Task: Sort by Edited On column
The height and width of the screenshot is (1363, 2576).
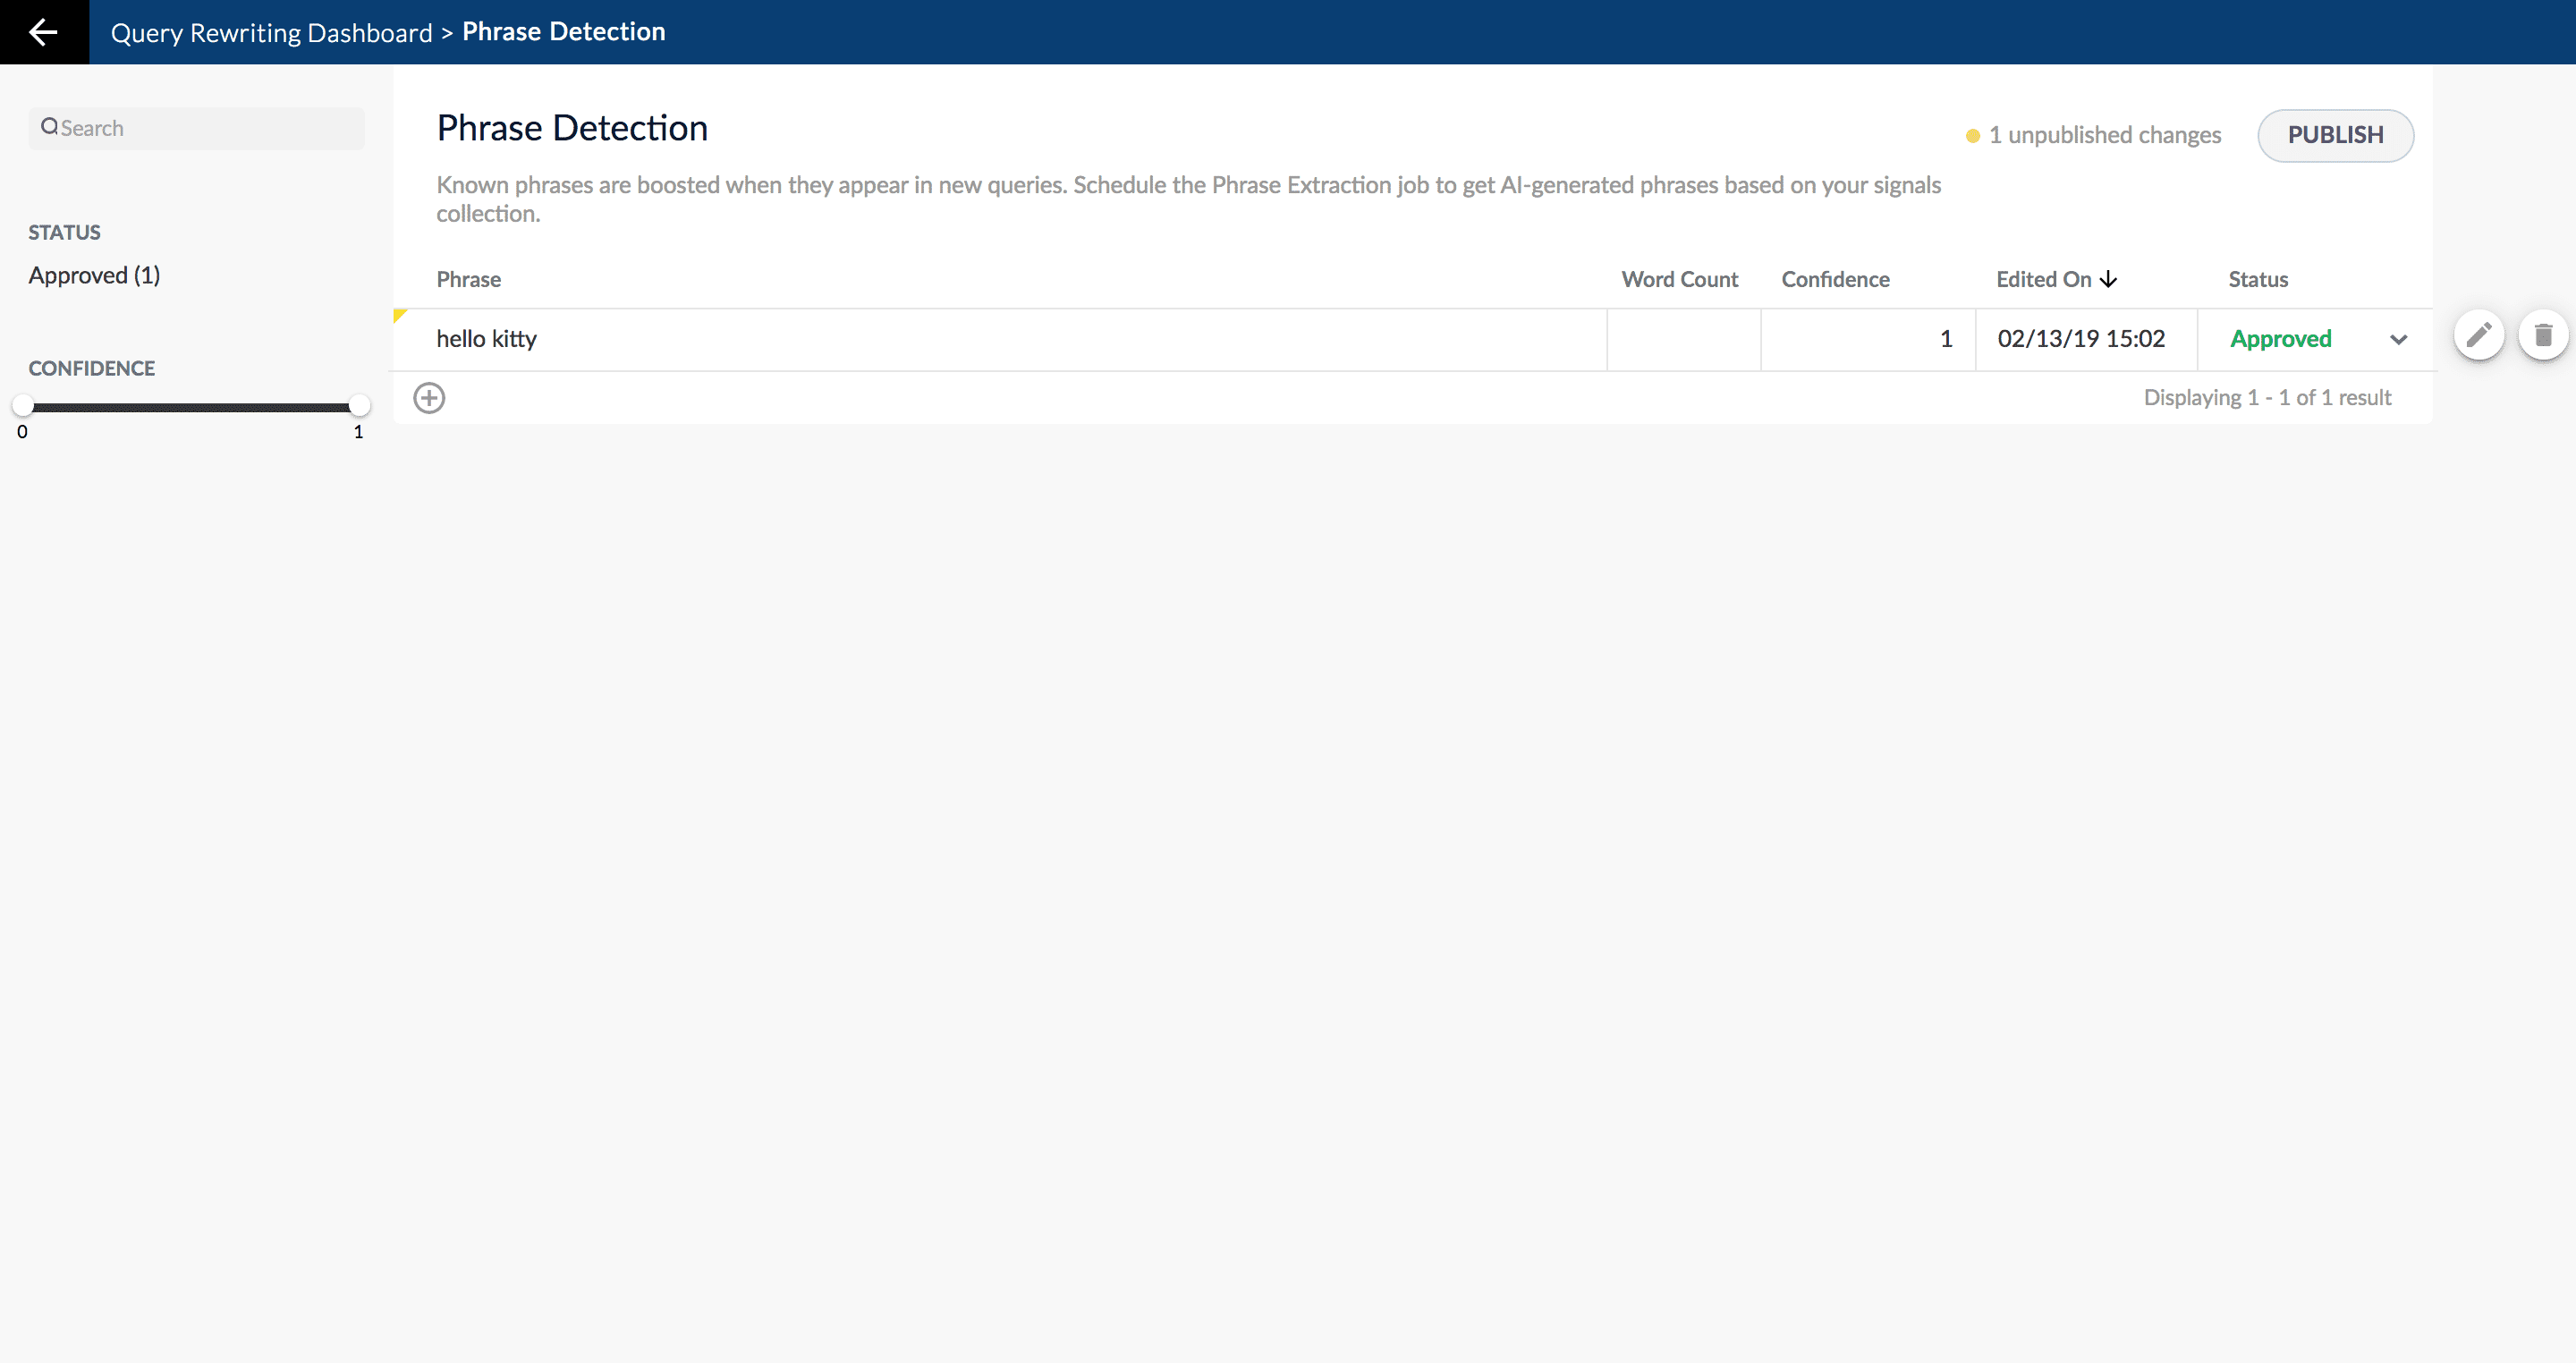Action: (x=2043, y=279)
